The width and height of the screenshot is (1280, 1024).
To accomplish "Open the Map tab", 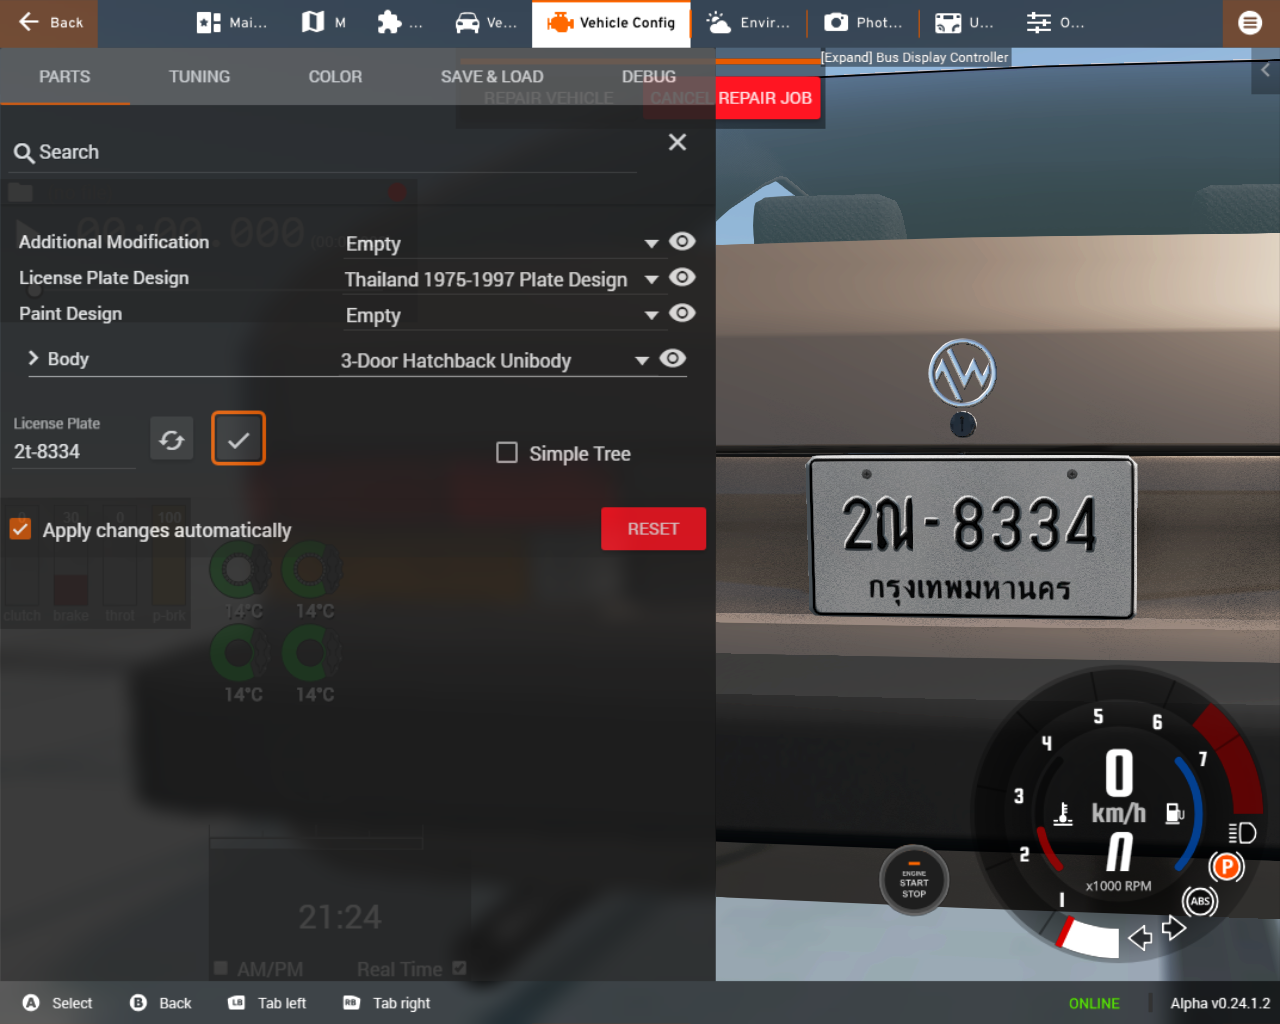I will point(323,23).
